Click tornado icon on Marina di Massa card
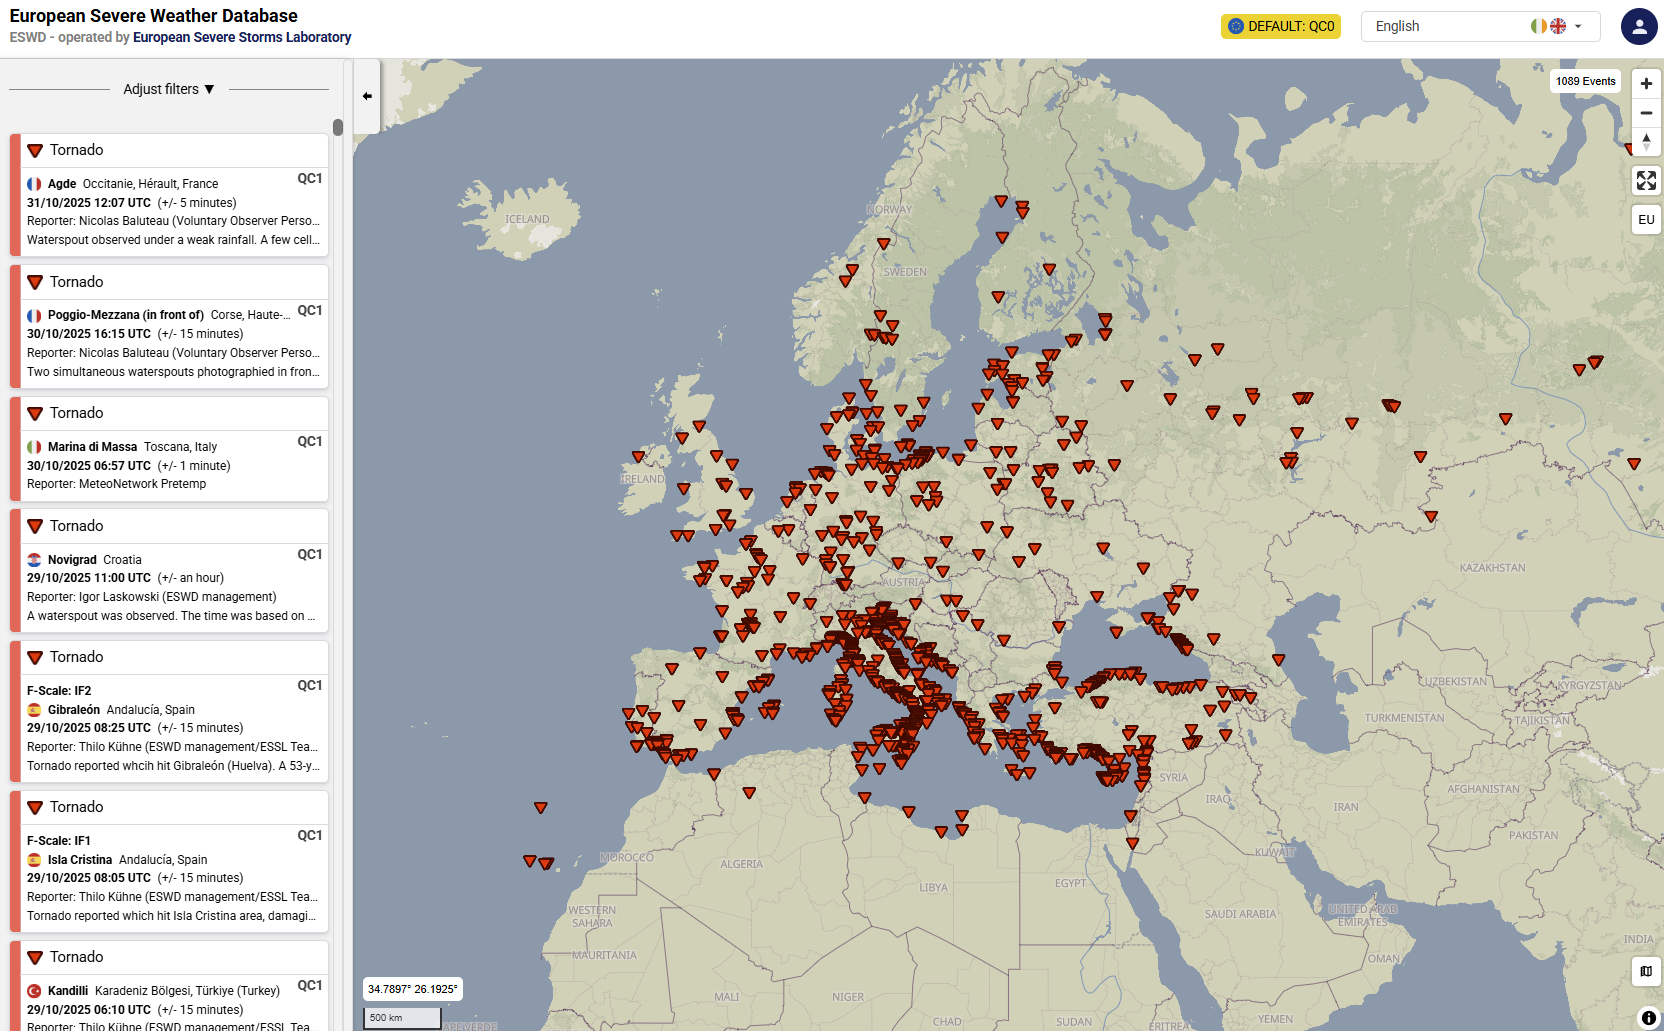The image size is (1664, 1031). (x=35, y=414)
